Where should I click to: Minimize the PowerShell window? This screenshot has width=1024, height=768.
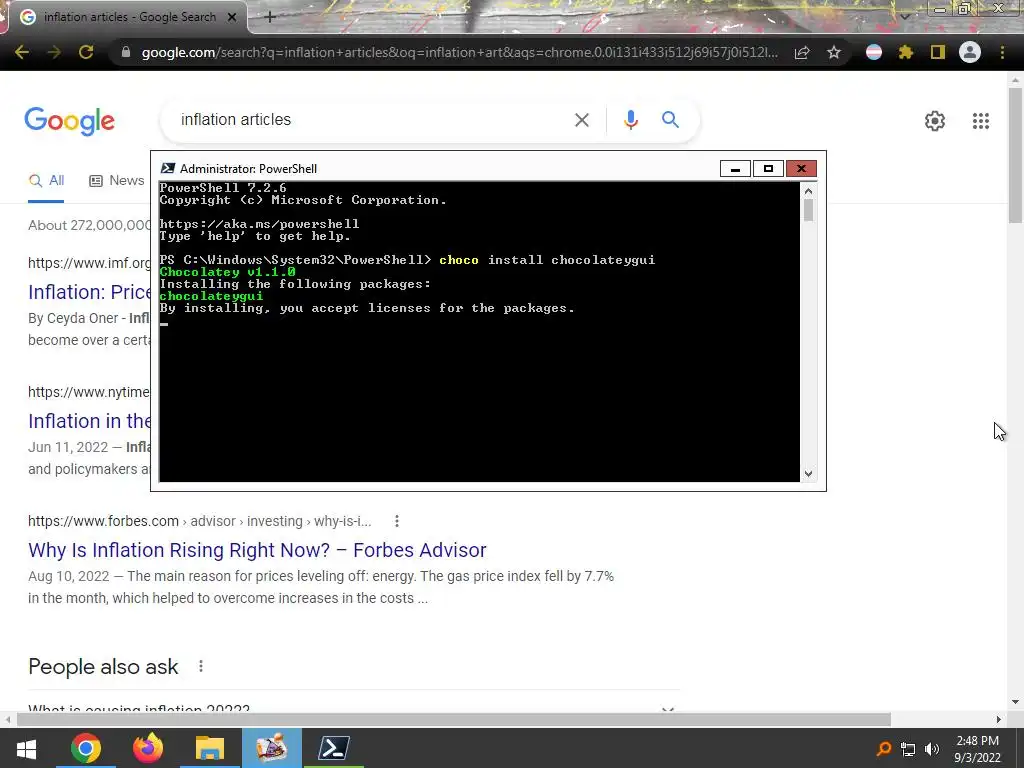tap(735, 169)
